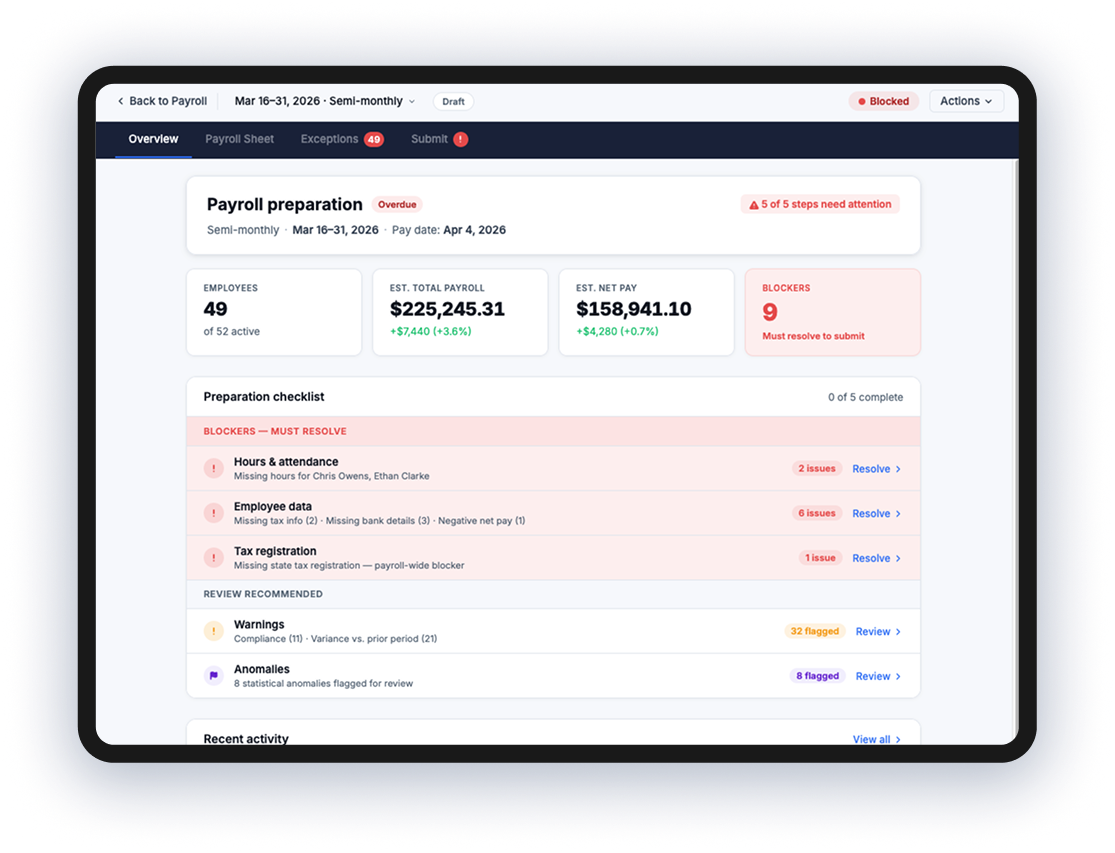The width and height of the screenshot is (1115, 853).
Task: Click the 0 of 5 complete text
Action: (x=865, y=397)
